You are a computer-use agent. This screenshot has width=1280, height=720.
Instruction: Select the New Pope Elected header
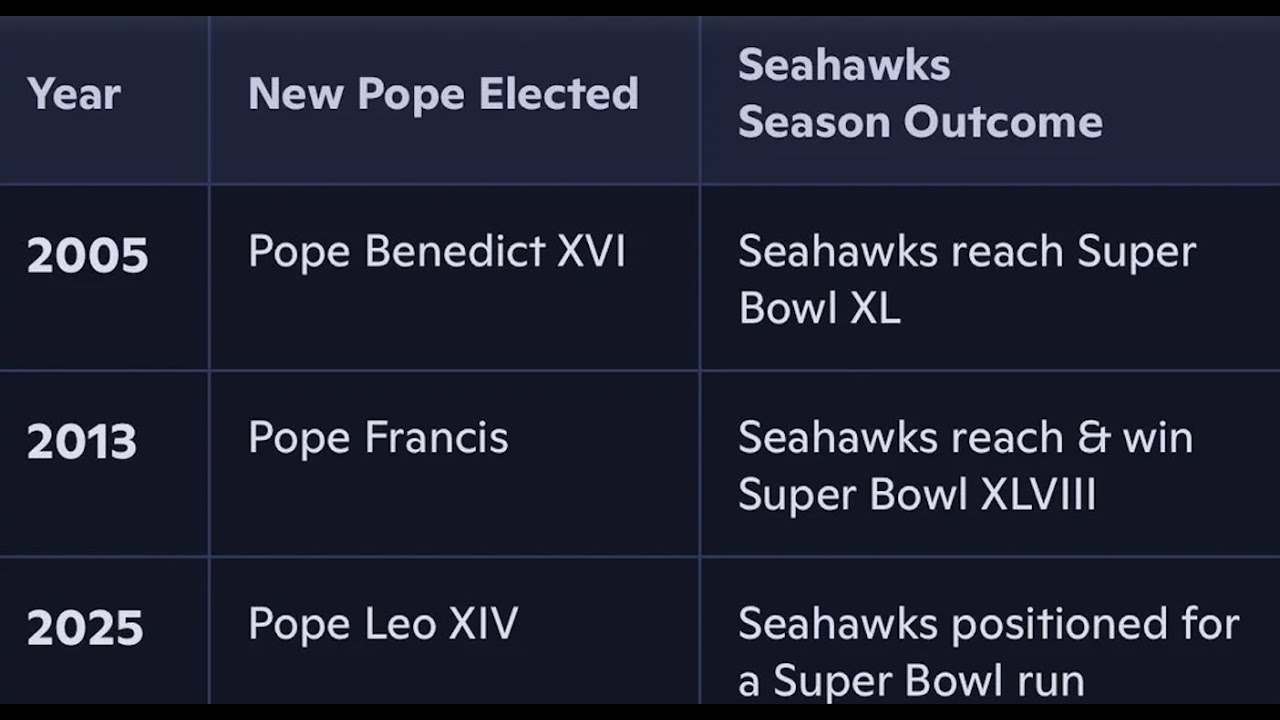[x=443, y=95]
